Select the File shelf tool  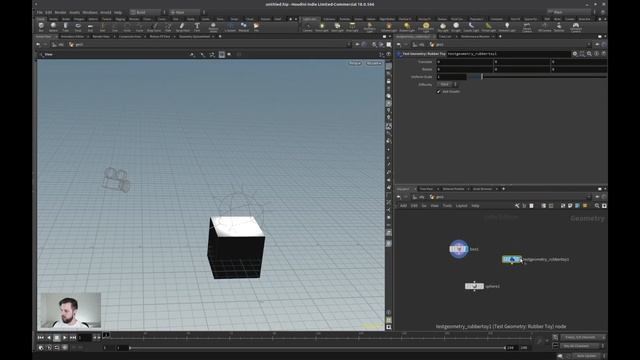[x=256, y=27]
